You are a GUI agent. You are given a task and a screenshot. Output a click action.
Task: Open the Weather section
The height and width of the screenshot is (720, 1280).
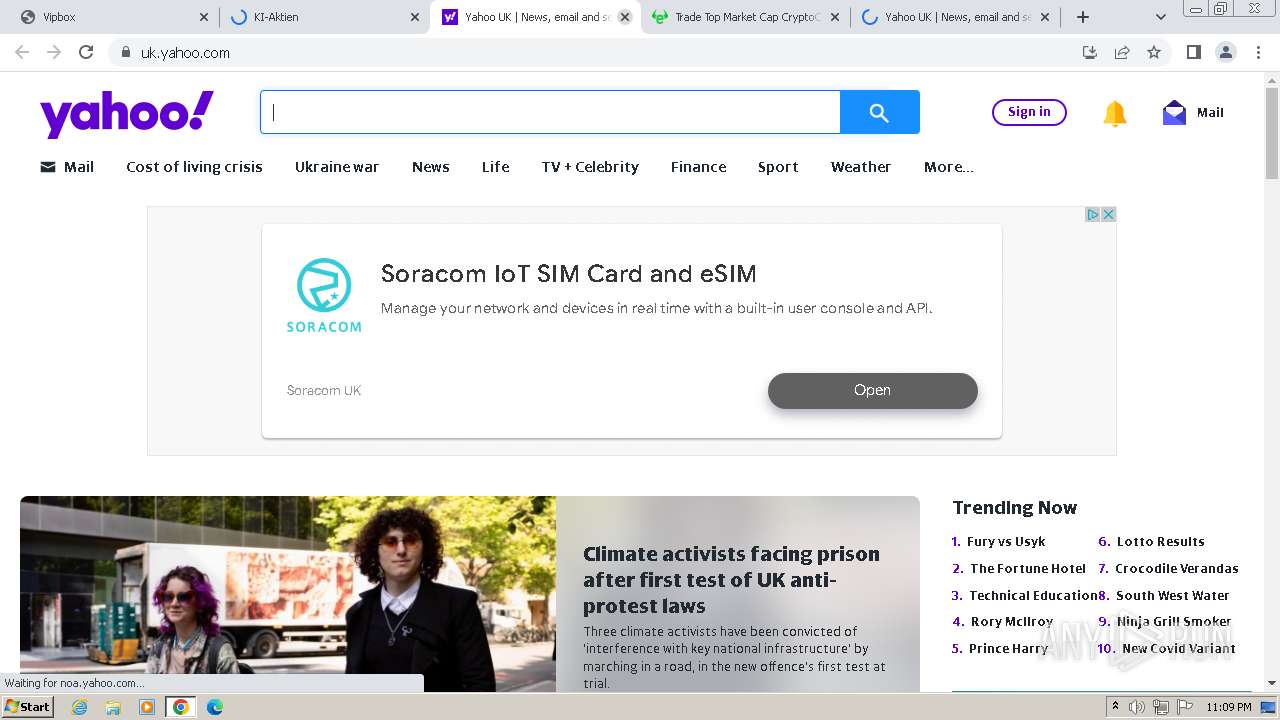tap(861, 167)
